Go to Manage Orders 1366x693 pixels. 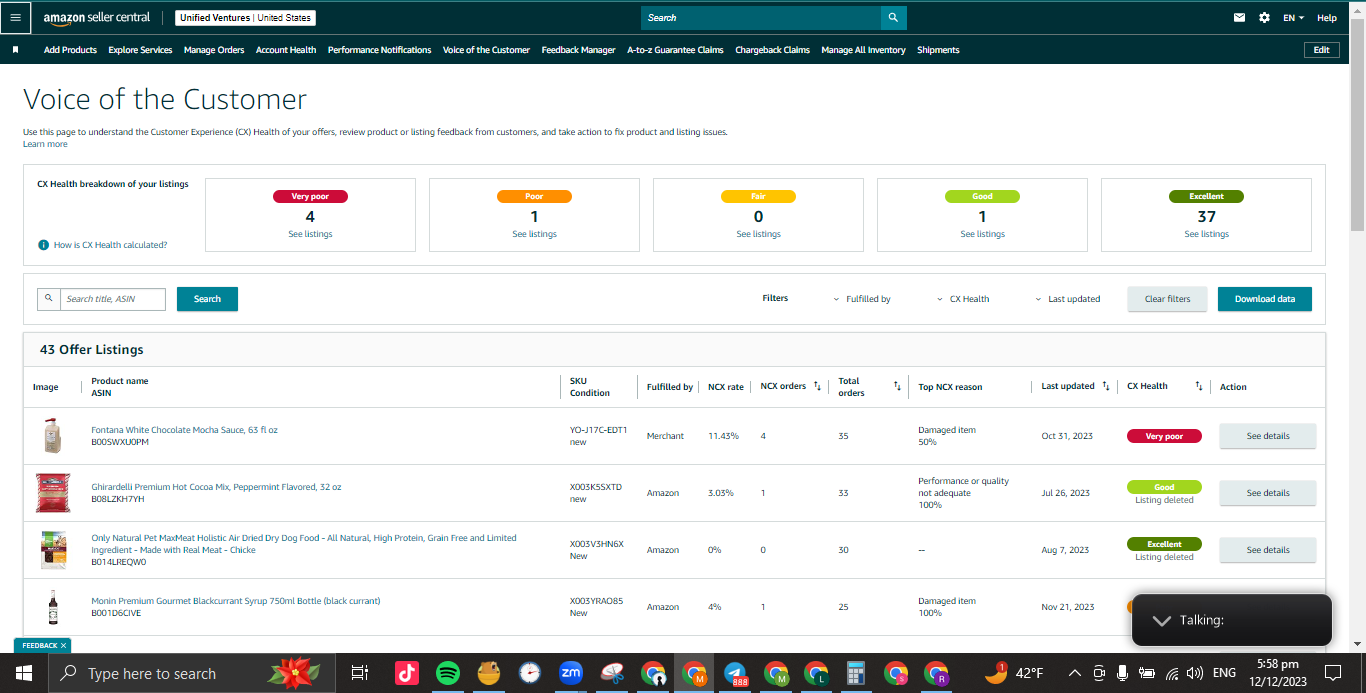[214, 50]
